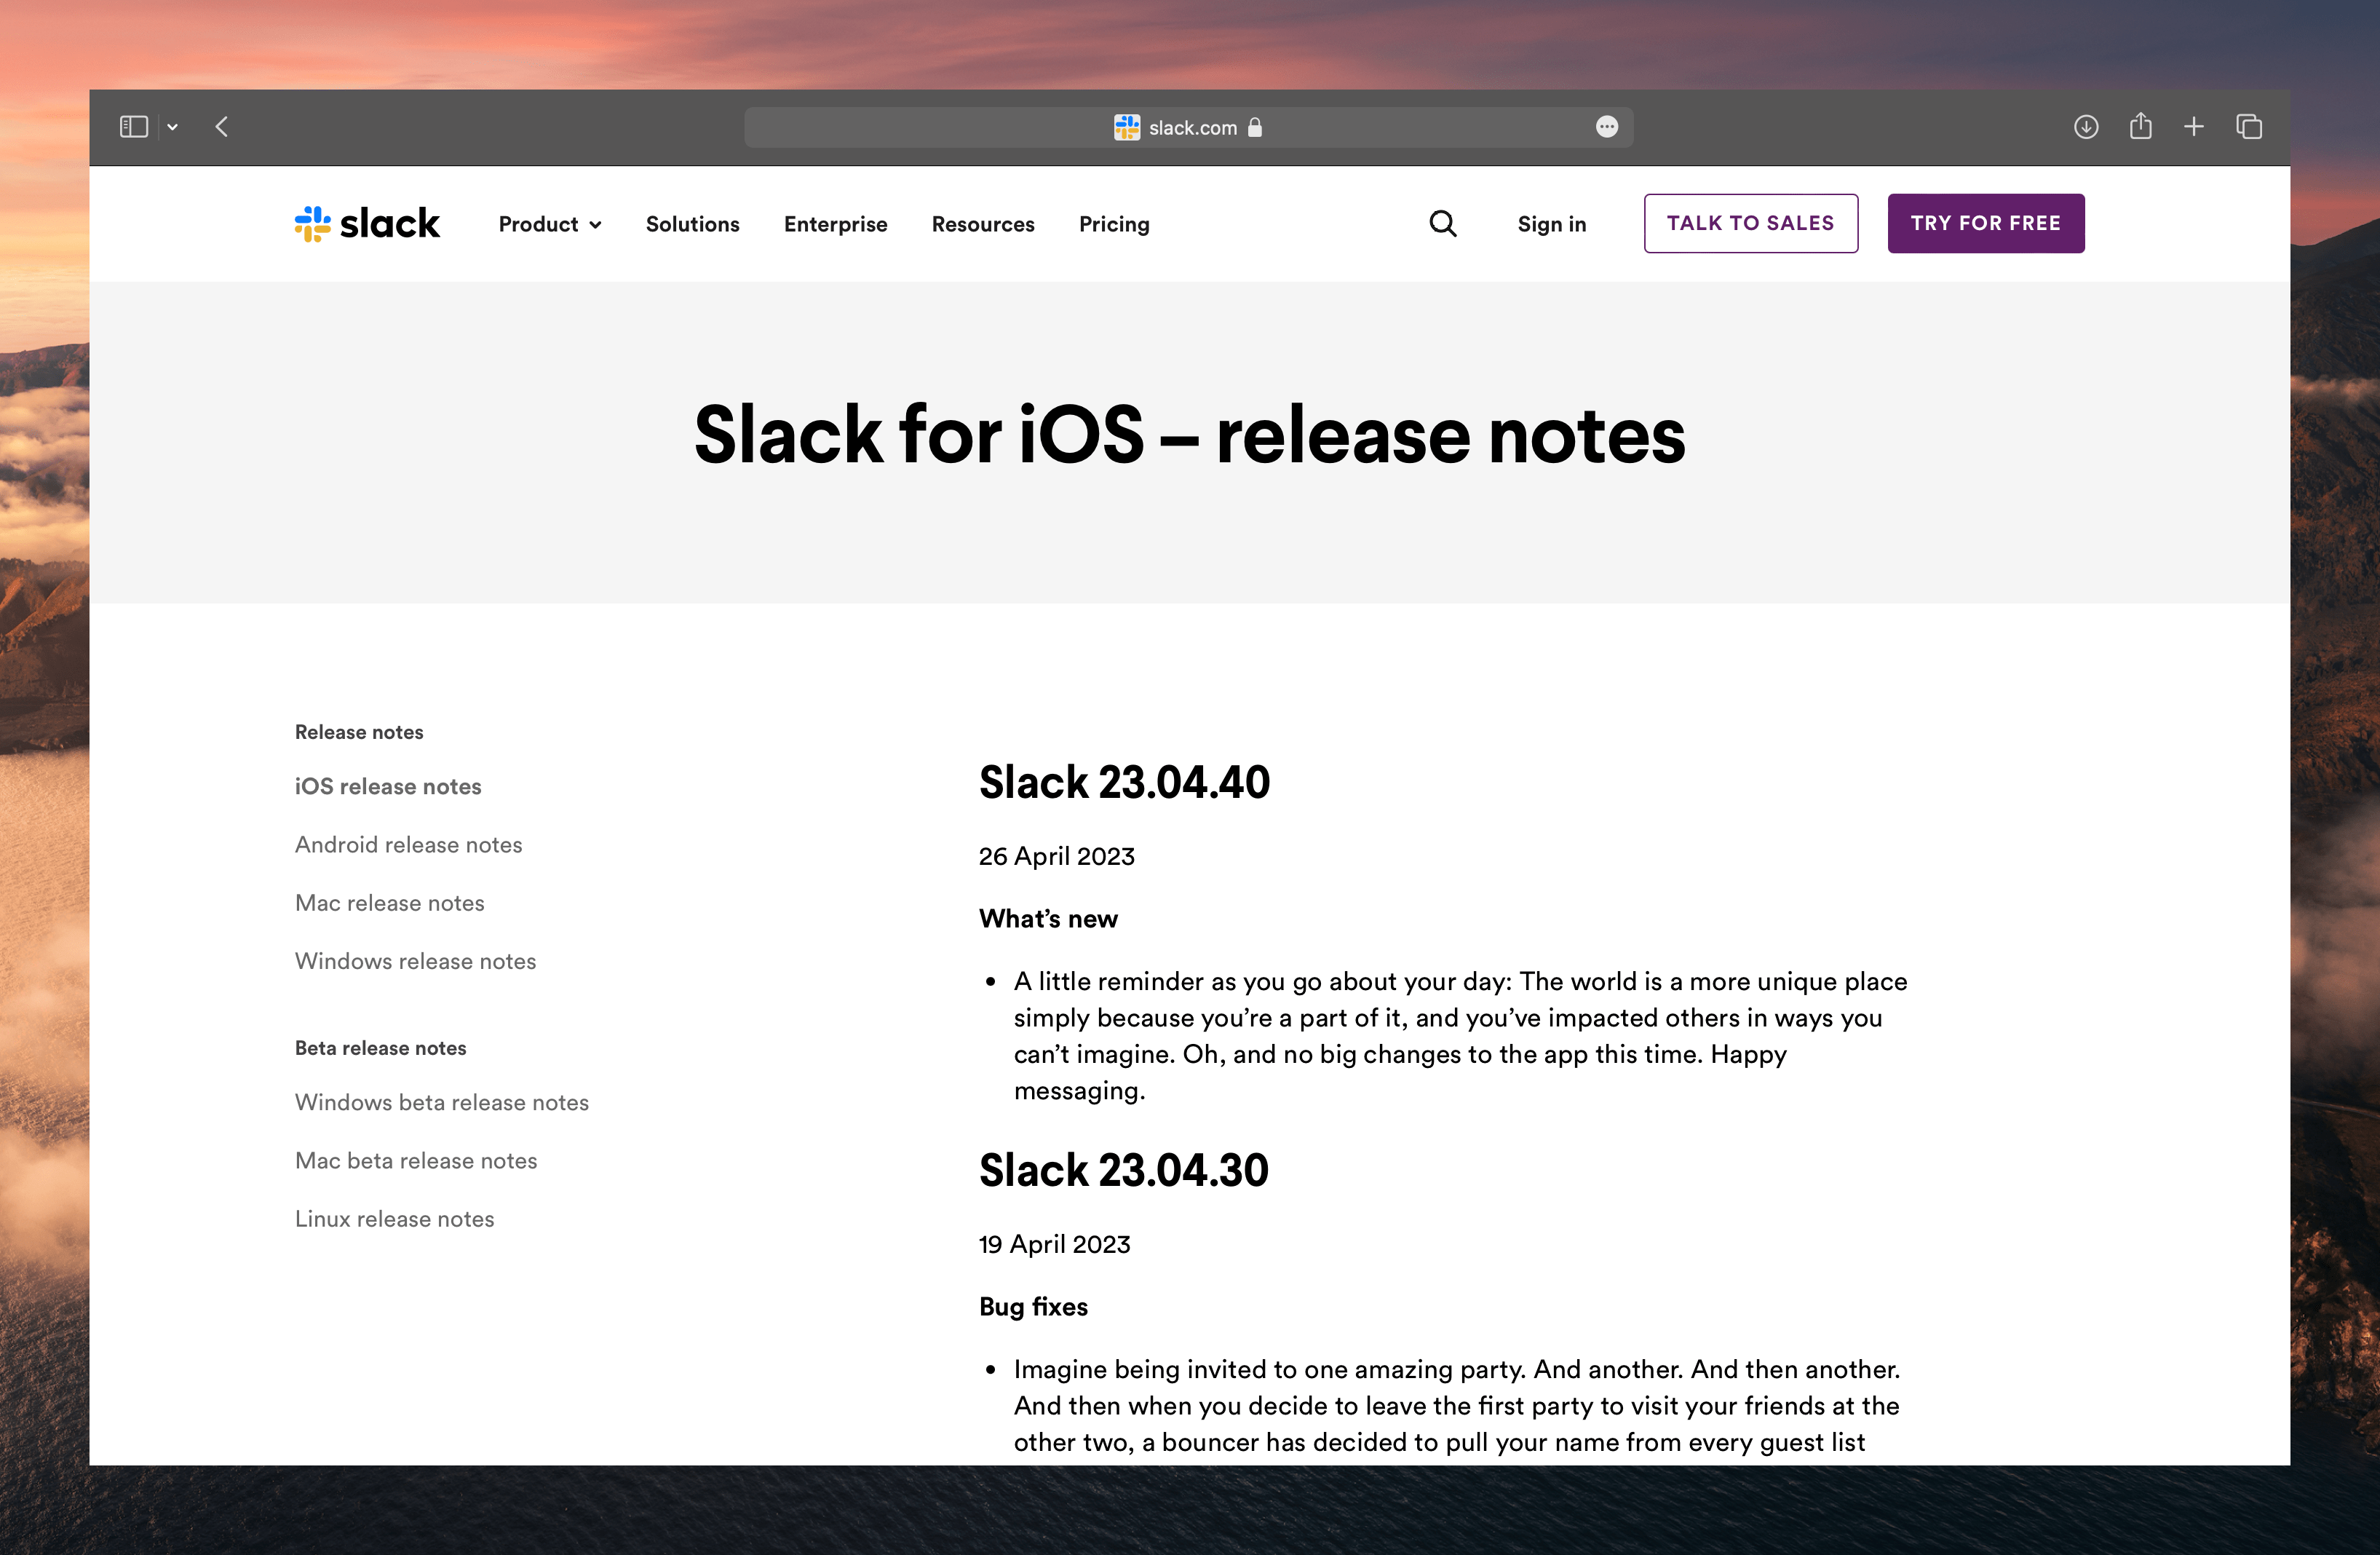
Task: Open the Share menu icon
Action: click(2140, 126)
